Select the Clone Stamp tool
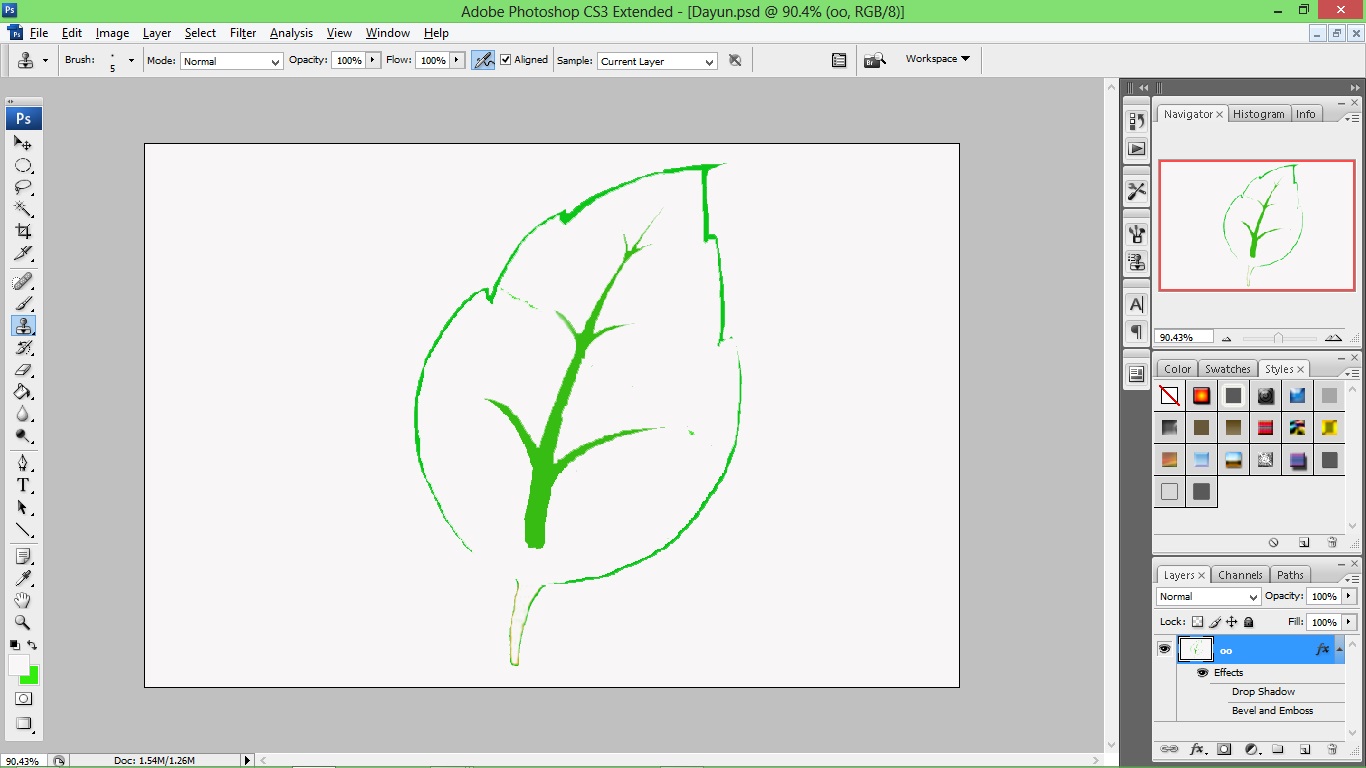Image resolution: width=1366 pixels, height=768 pixels. [22, 325]
